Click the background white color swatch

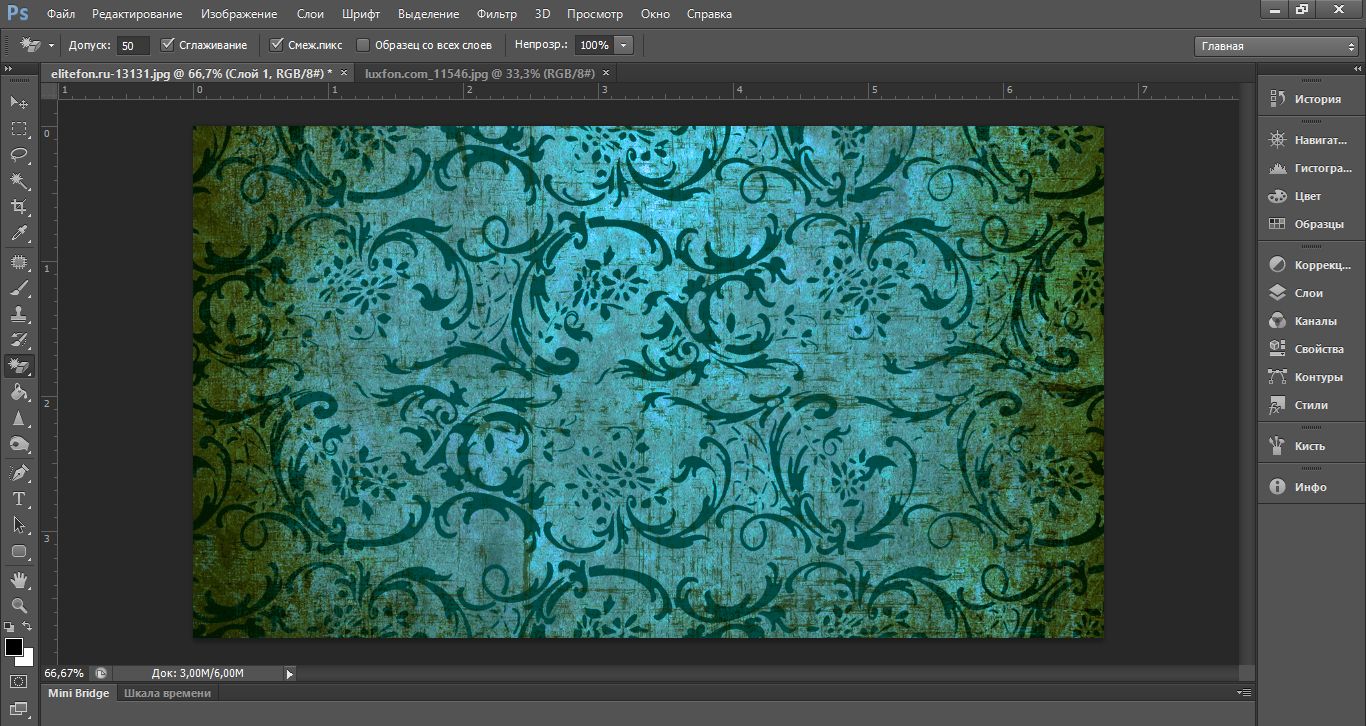(x=27, y=659)
